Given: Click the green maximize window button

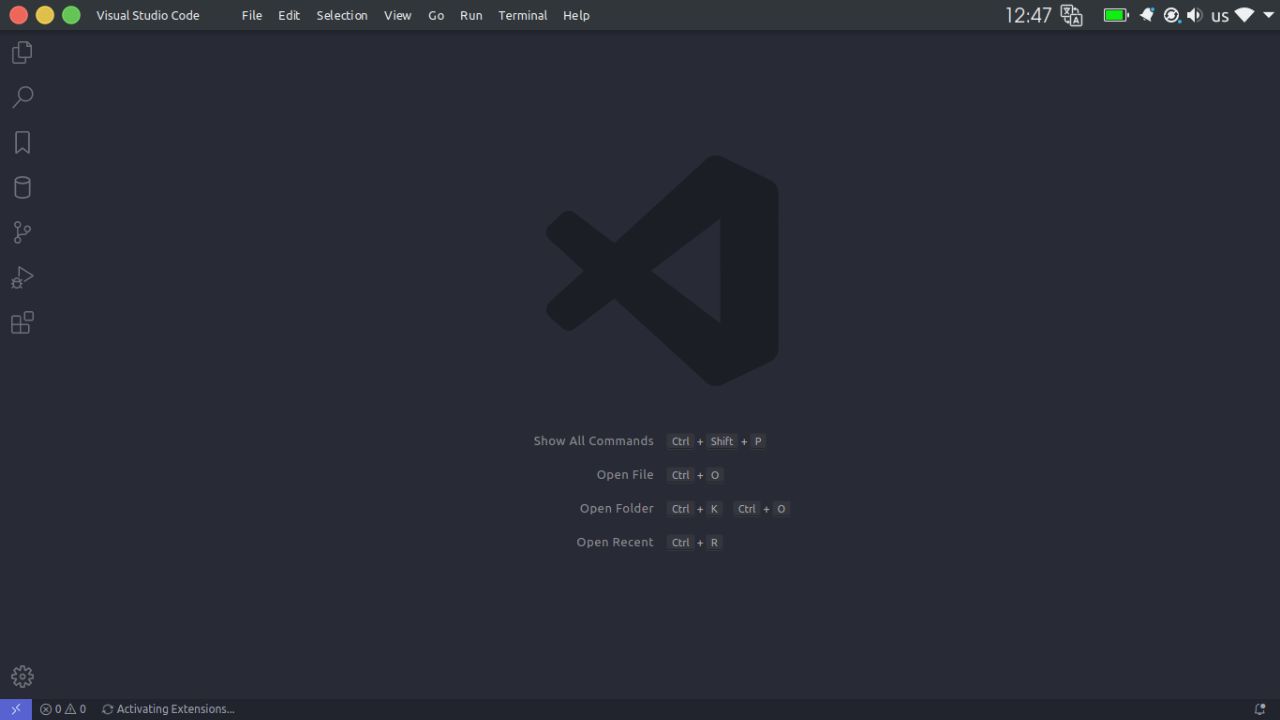Looking at the screenshot, I should tap(71, 15).
